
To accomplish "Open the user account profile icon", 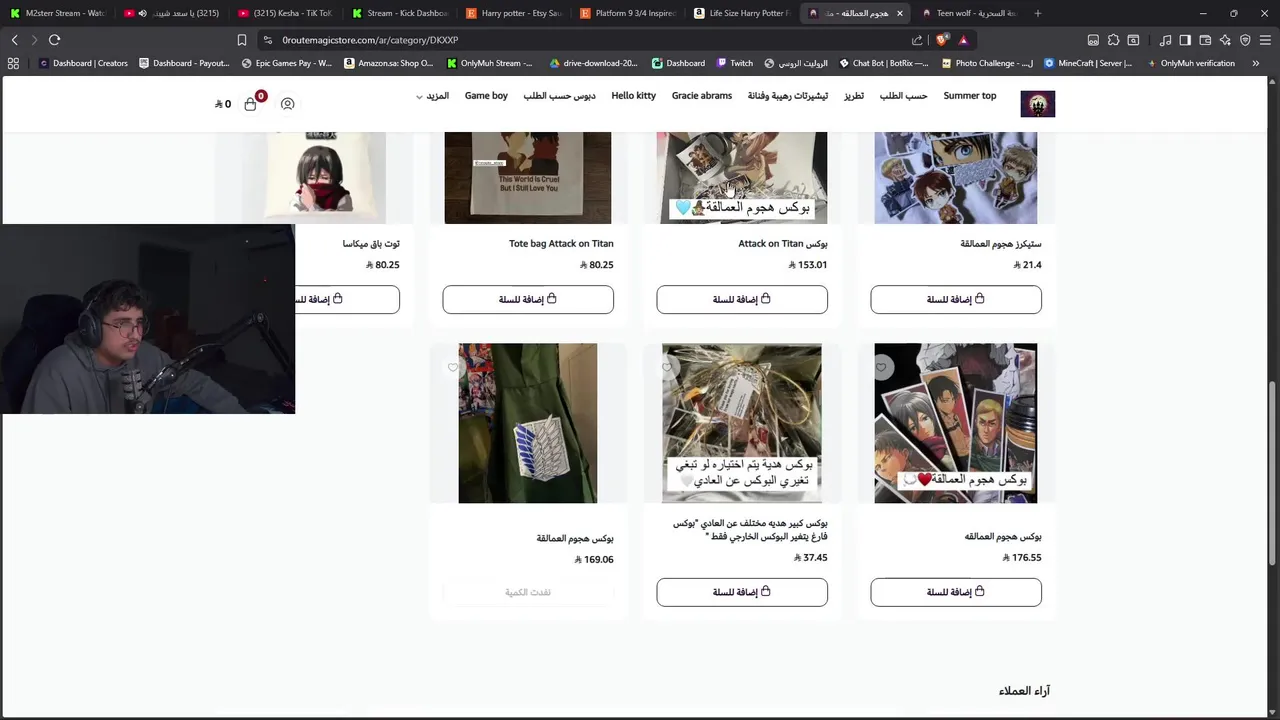I will [x=287, y=104].
